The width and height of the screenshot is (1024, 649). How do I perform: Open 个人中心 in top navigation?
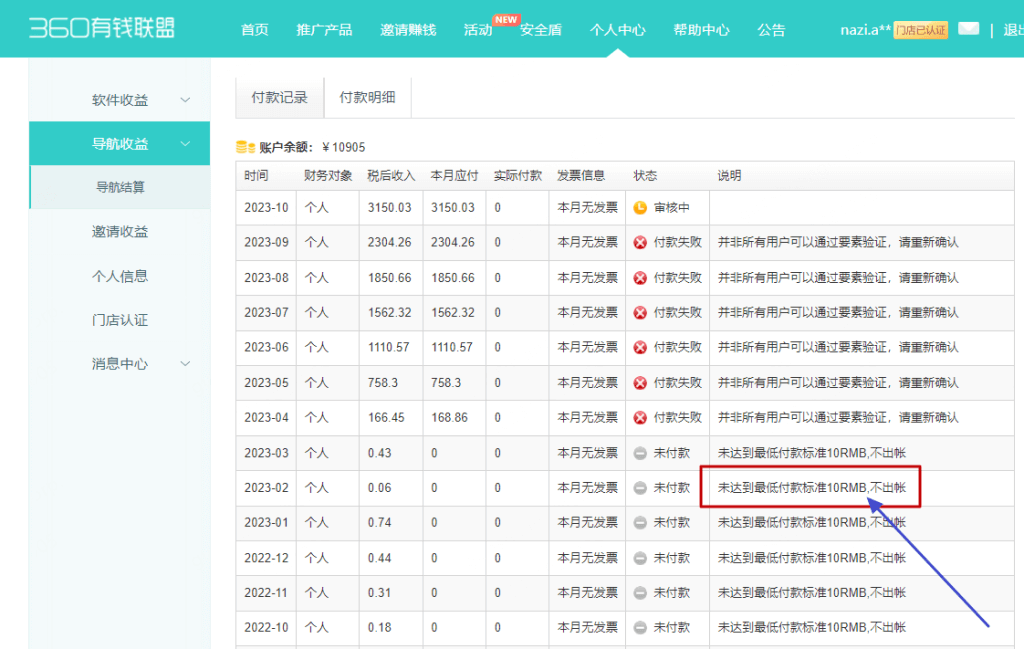(617, 30)
